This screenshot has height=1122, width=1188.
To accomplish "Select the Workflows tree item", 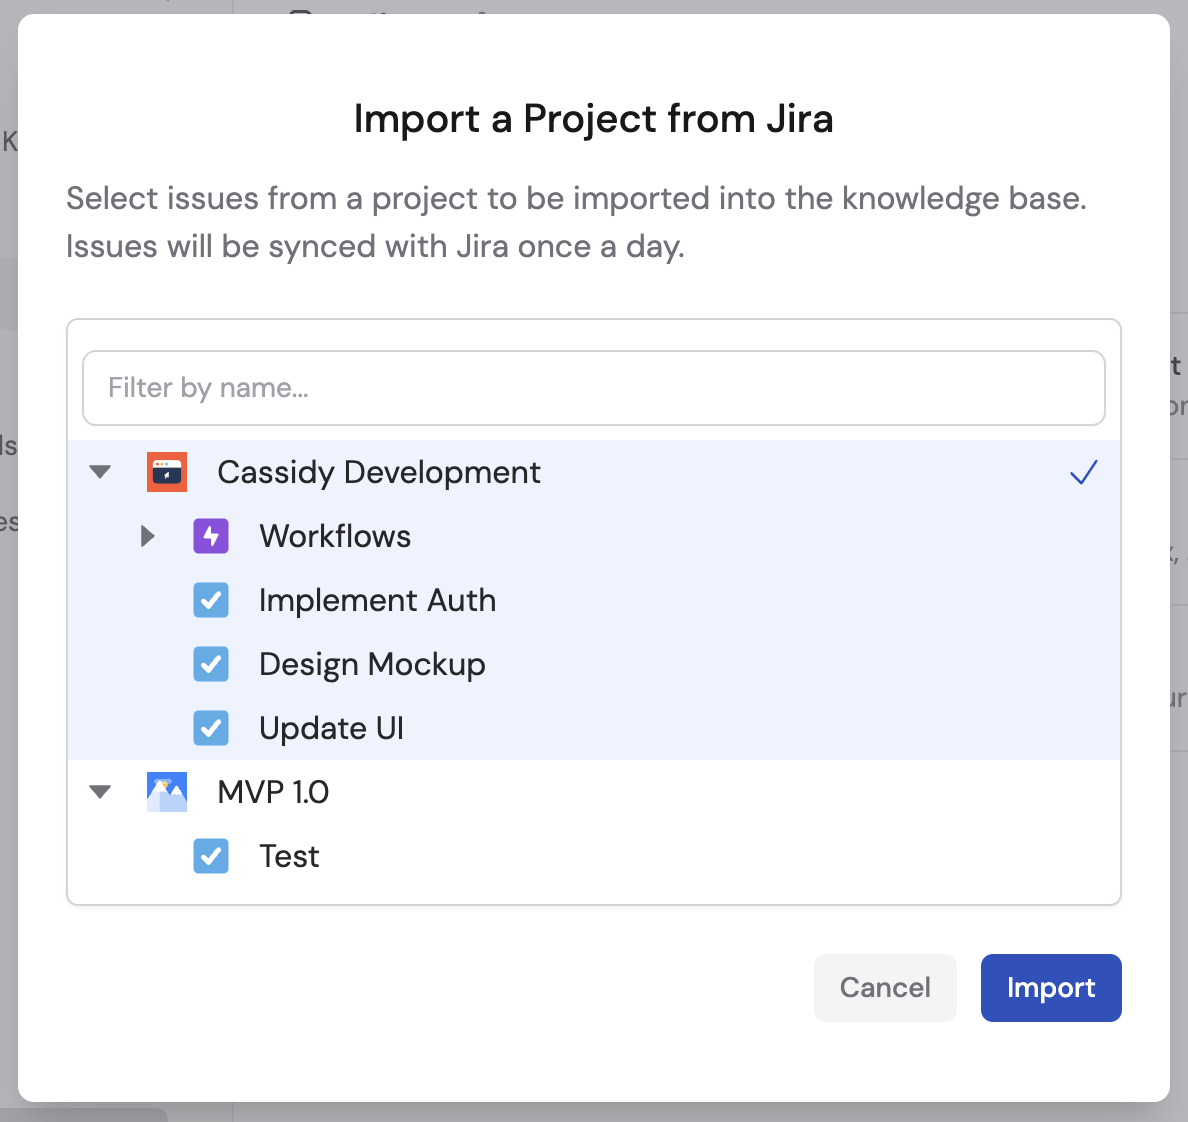I will (335, 536).
